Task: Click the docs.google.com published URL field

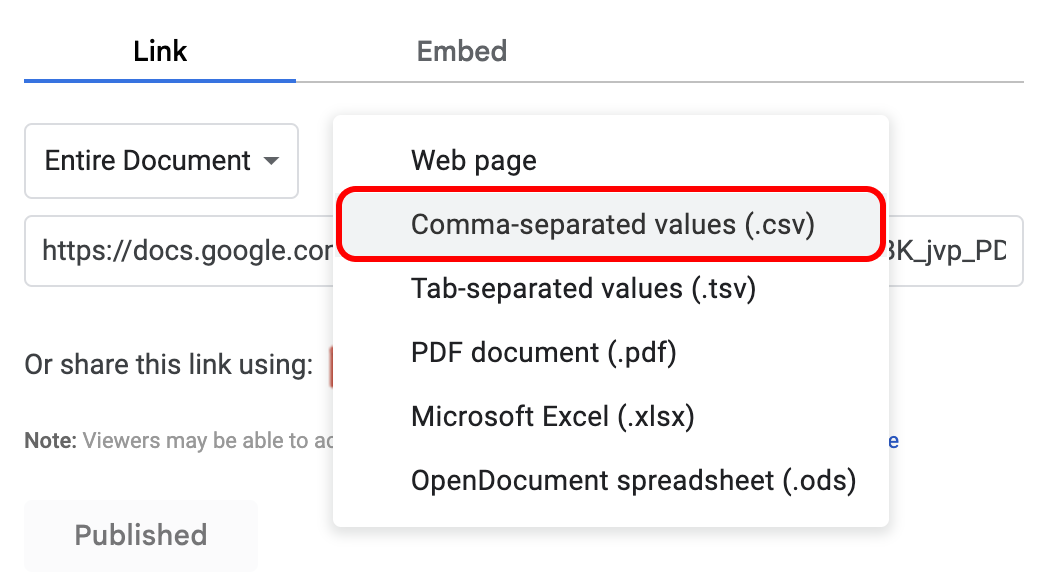Action: click(x=180, y=251)
